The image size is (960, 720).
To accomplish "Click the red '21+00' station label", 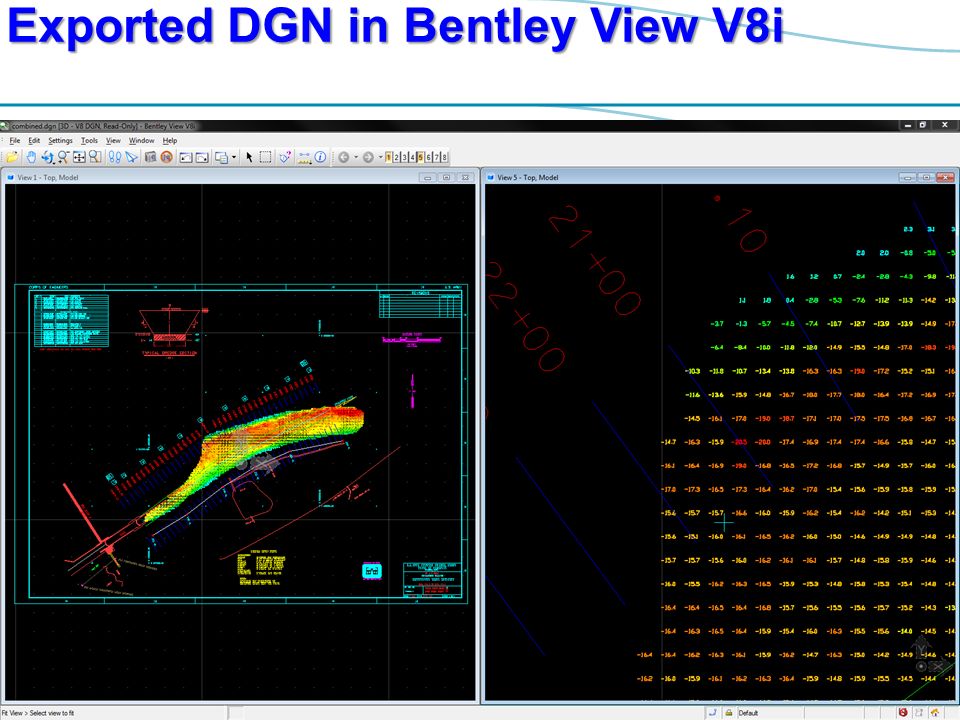I will [594, 260].
